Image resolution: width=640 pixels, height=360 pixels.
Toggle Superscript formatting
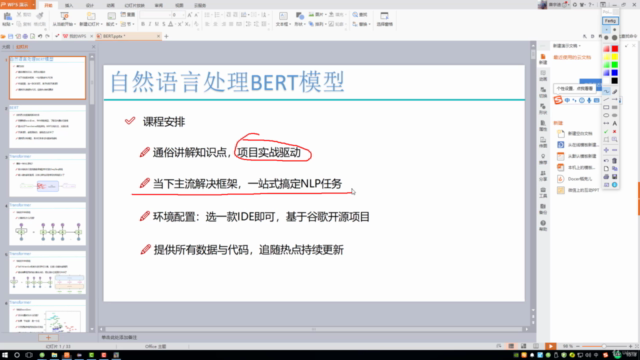tap(180, 24)
